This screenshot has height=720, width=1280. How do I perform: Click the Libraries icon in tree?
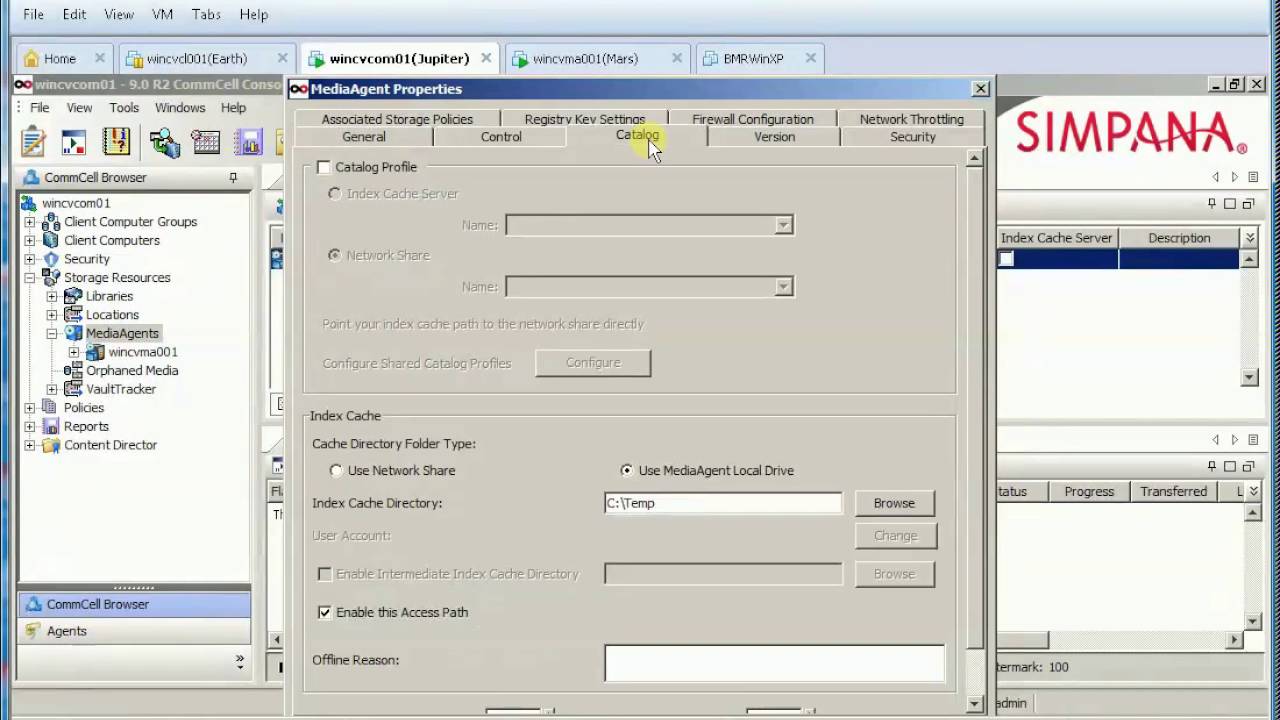[72, 296]
